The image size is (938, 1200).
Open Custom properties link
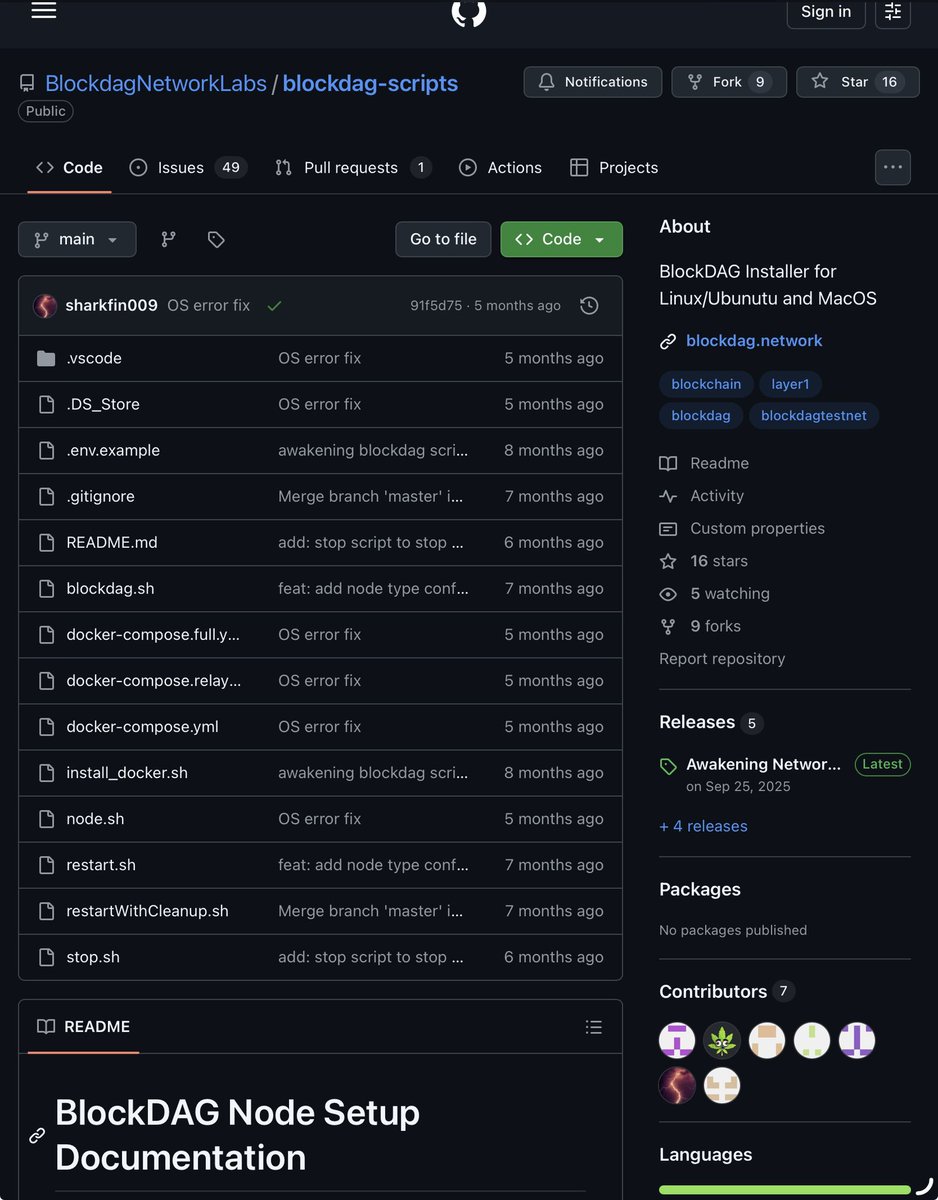[742, 528]
